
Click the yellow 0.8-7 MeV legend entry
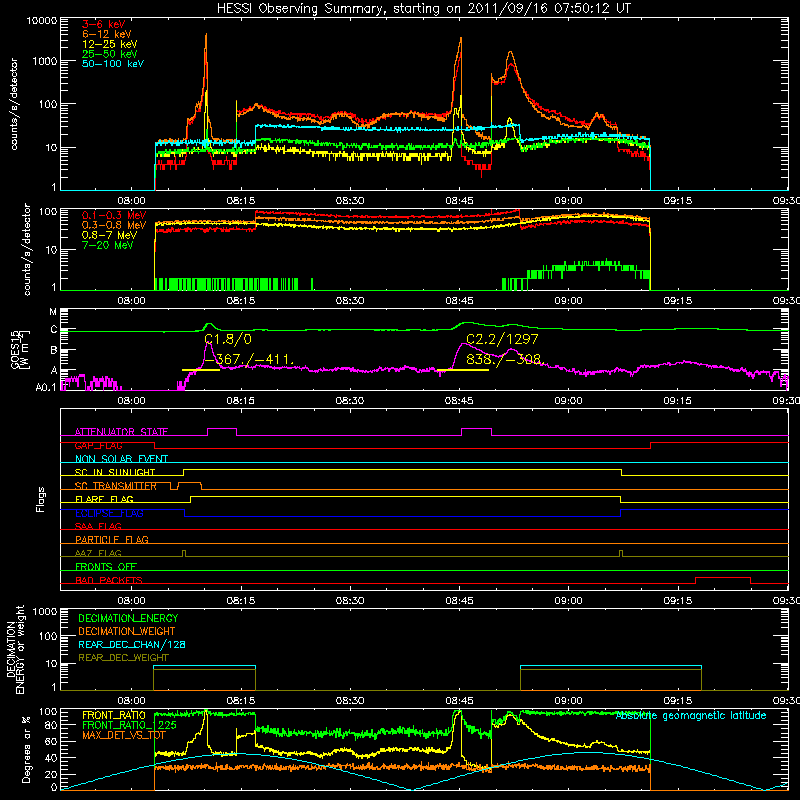tap(109, 235)
